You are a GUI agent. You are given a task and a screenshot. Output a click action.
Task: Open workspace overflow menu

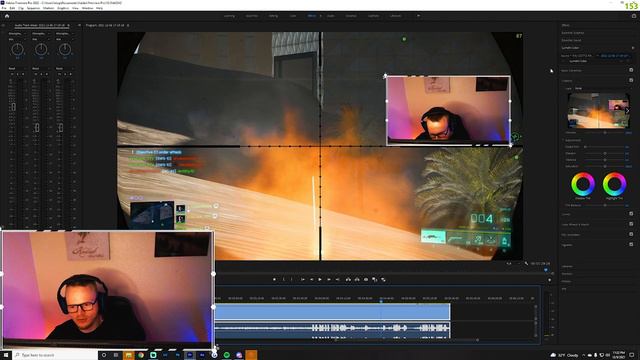[418, 16]
